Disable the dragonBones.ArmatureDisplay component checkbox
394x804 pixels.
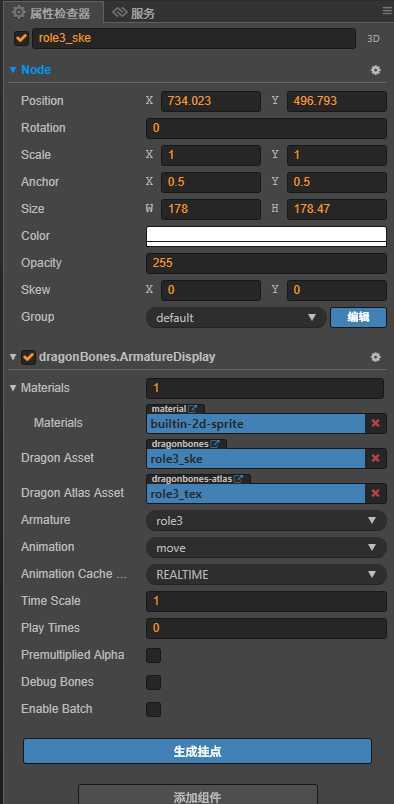(x=28, y=357)
